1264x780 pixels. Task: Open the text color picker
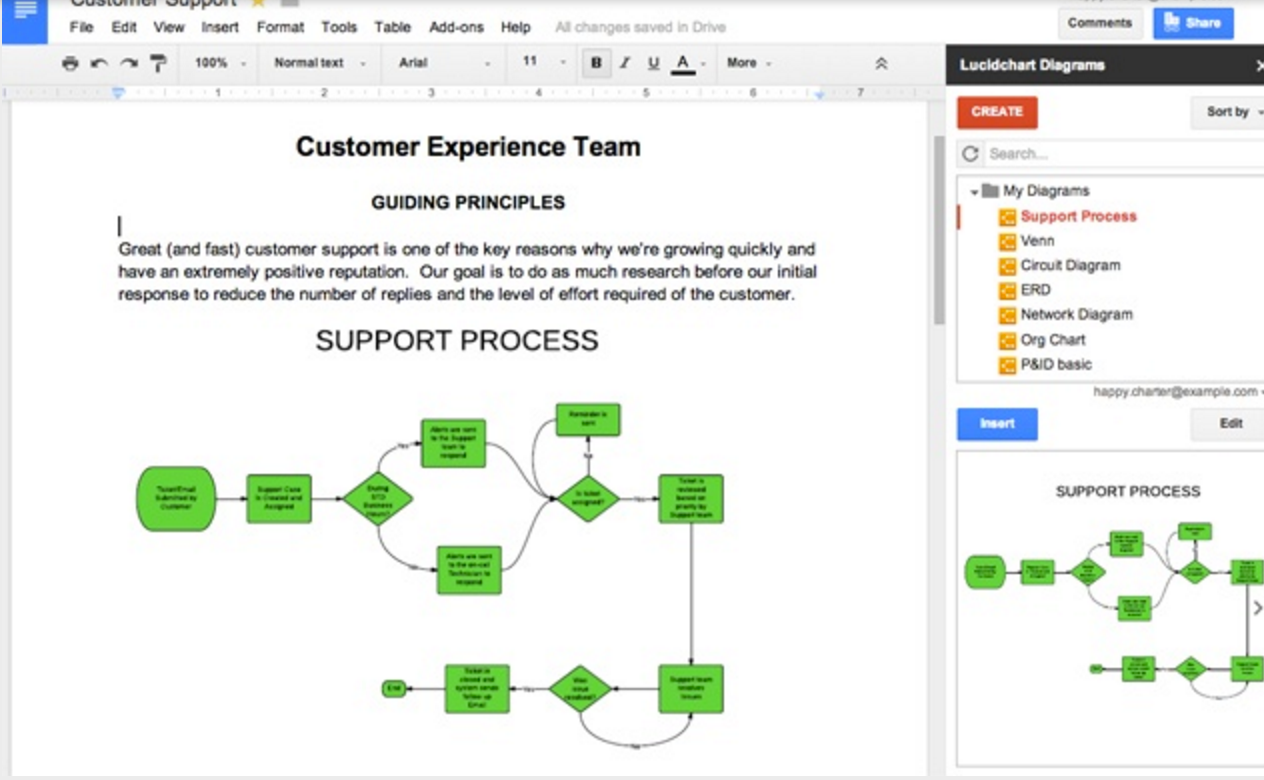pos(682,63)
